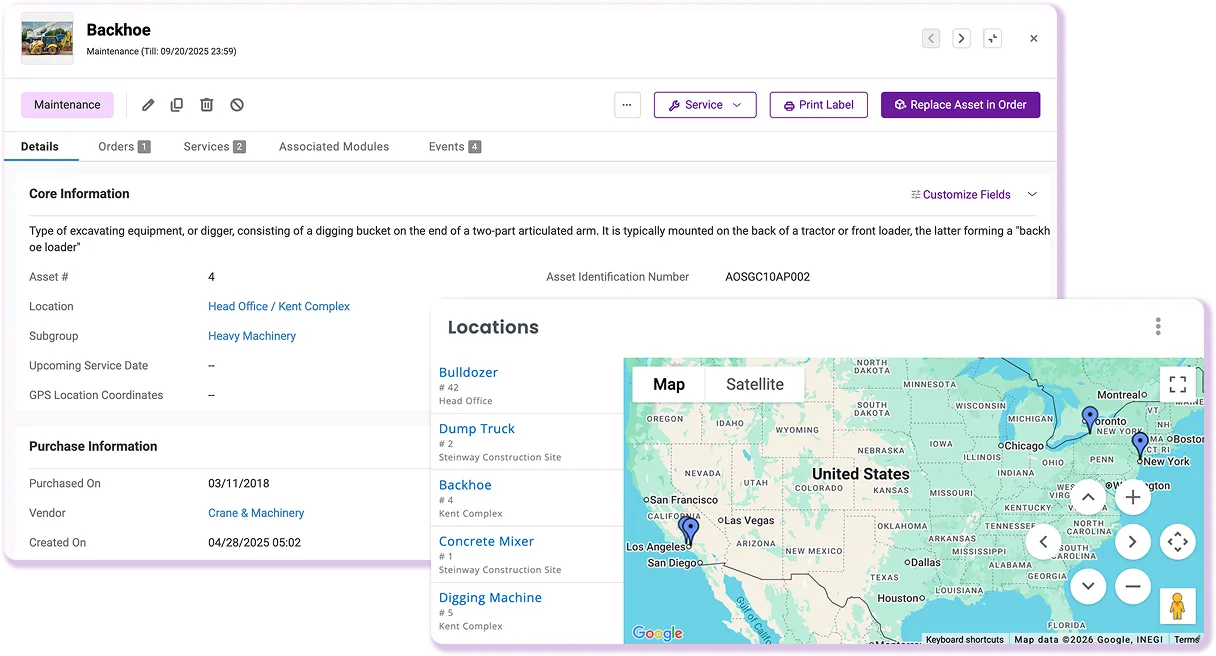Open the Service dropdown menu
This screenshot has height=656, width=1216.
(x=705, y=104)
